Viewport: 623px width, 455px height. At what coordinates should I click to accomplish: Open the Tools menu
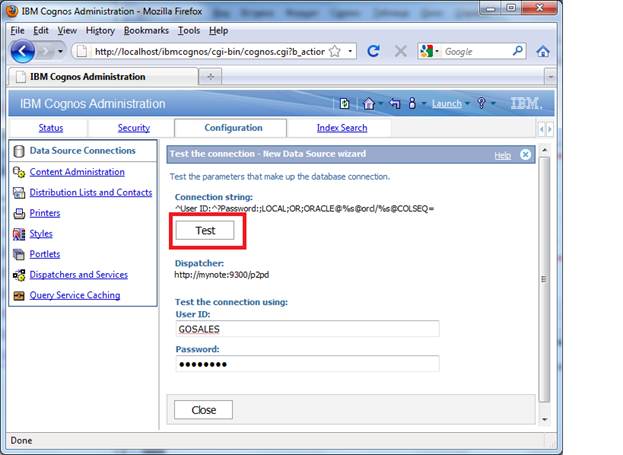(189, 31)
